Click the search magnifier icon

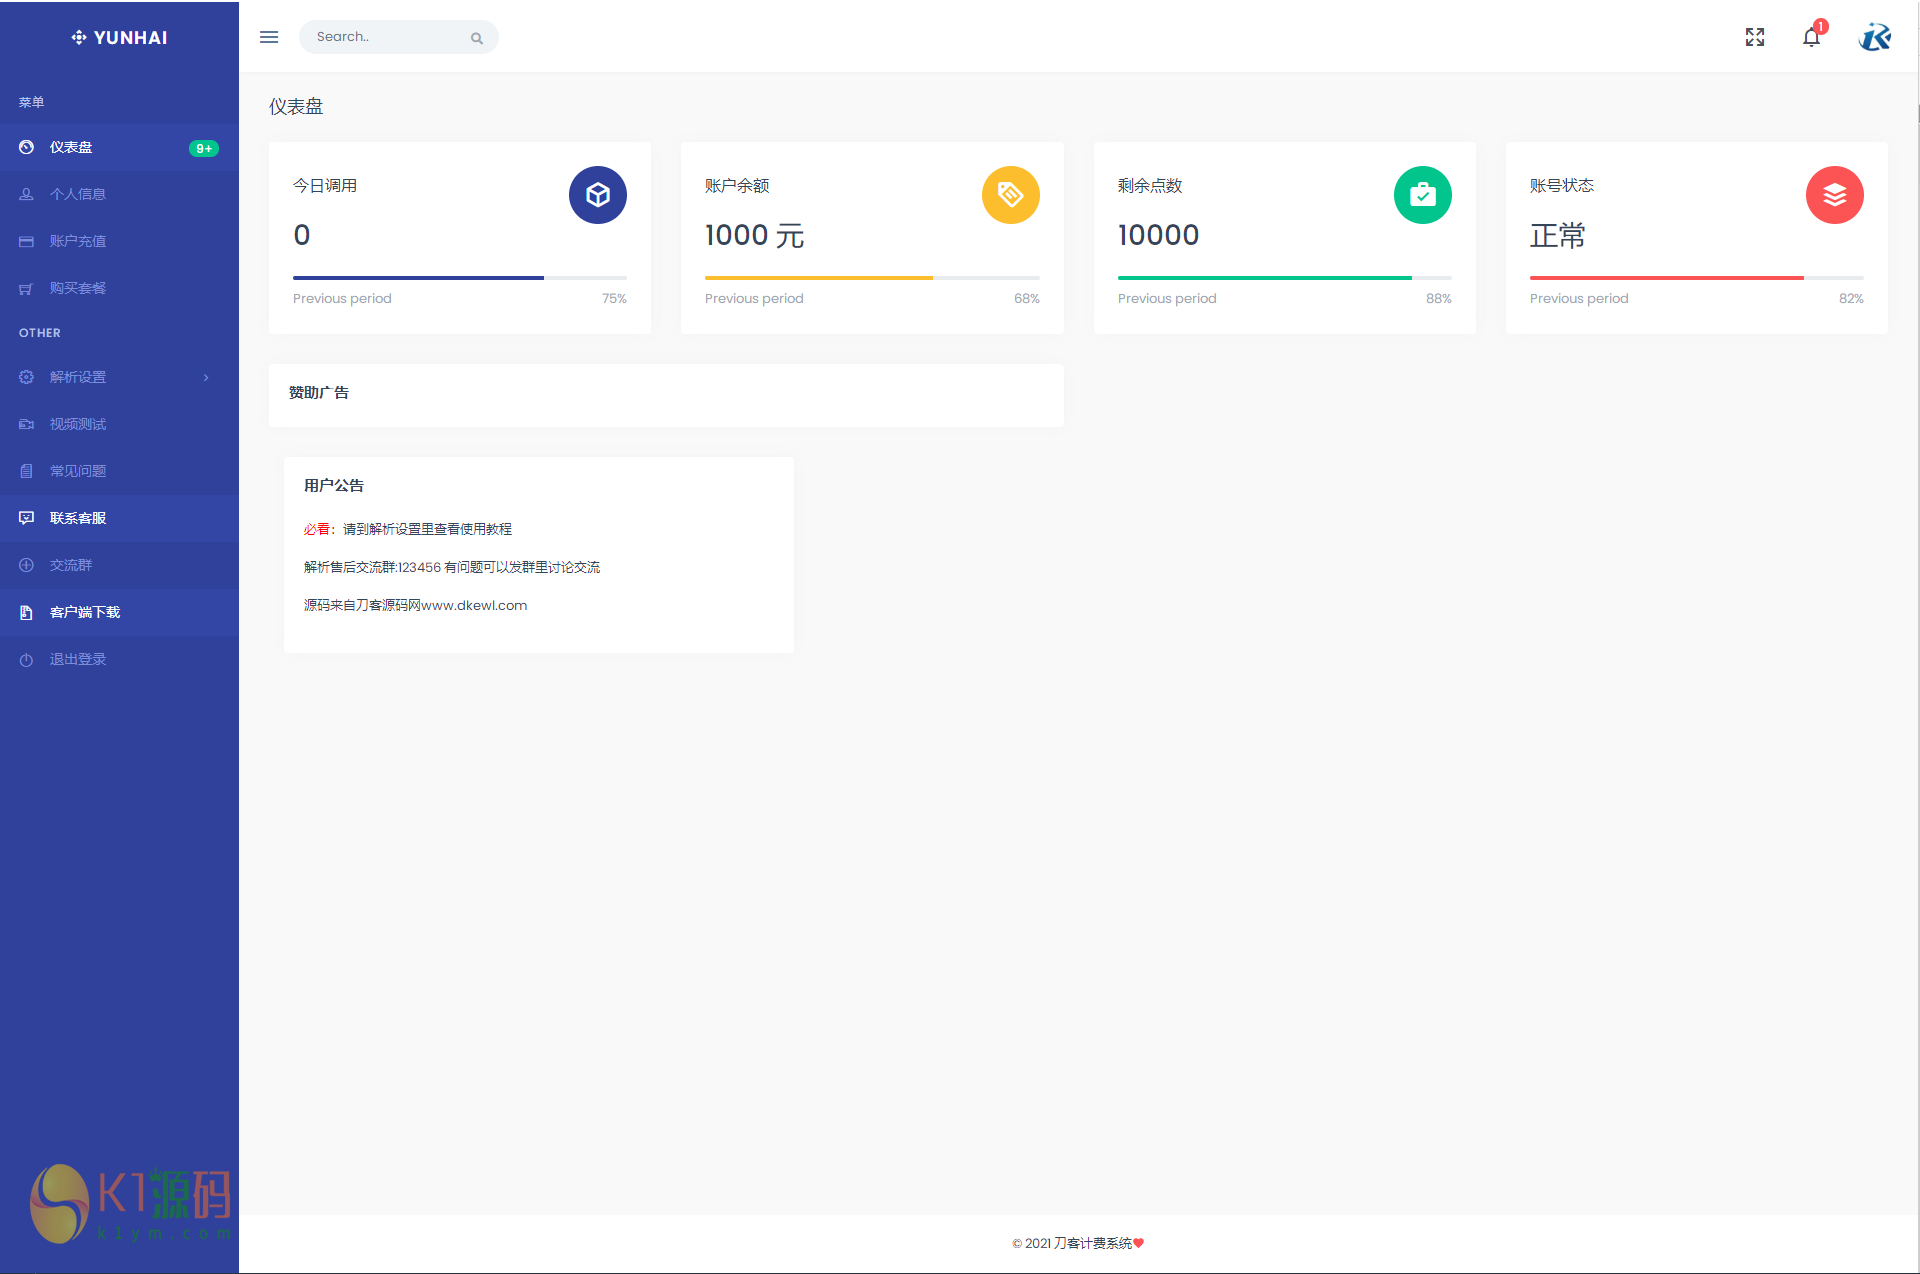point(477,38)
